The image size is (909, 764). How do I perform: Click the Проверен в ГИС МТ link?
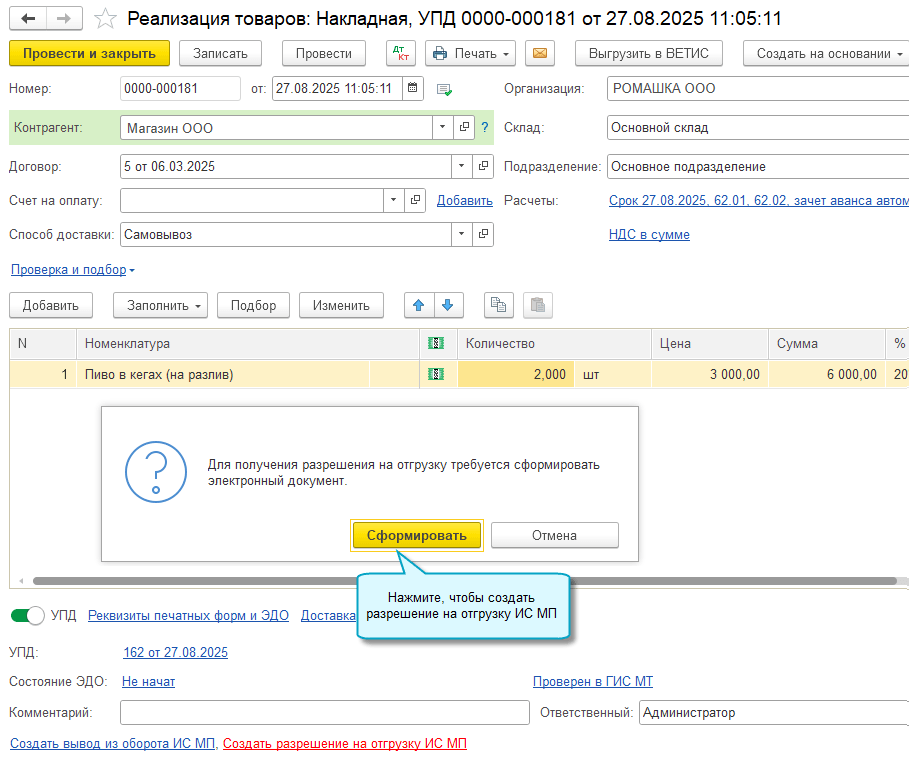pyautogui.click(x=593, y=682)
